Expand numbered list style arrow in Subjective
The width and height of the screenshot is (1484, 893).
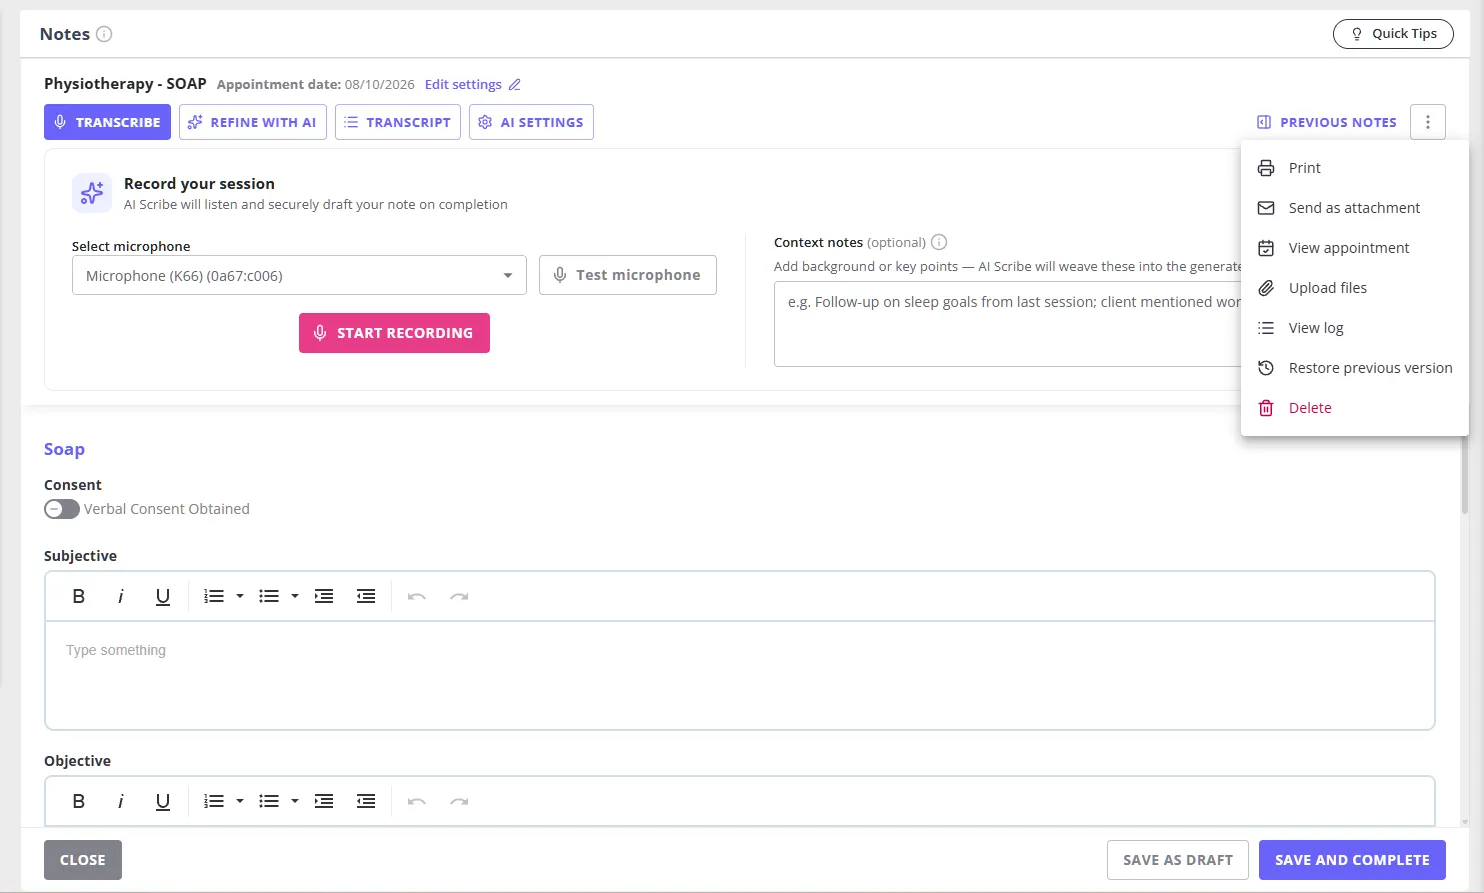pyautogui.click(x=240, y=597)
